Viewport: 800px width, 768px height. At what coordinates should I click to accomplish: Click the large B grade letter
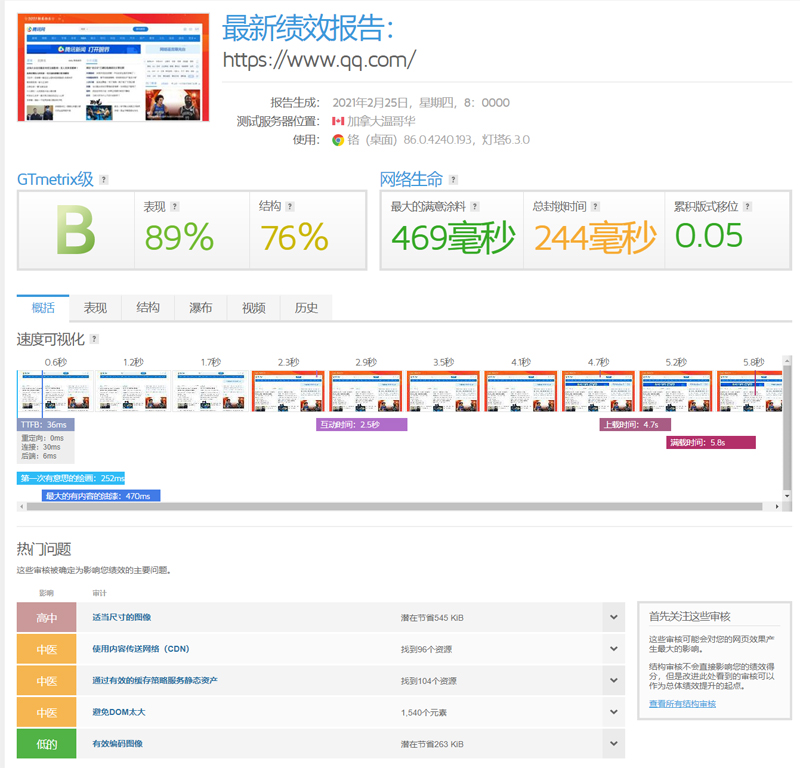tap(76, 230)
